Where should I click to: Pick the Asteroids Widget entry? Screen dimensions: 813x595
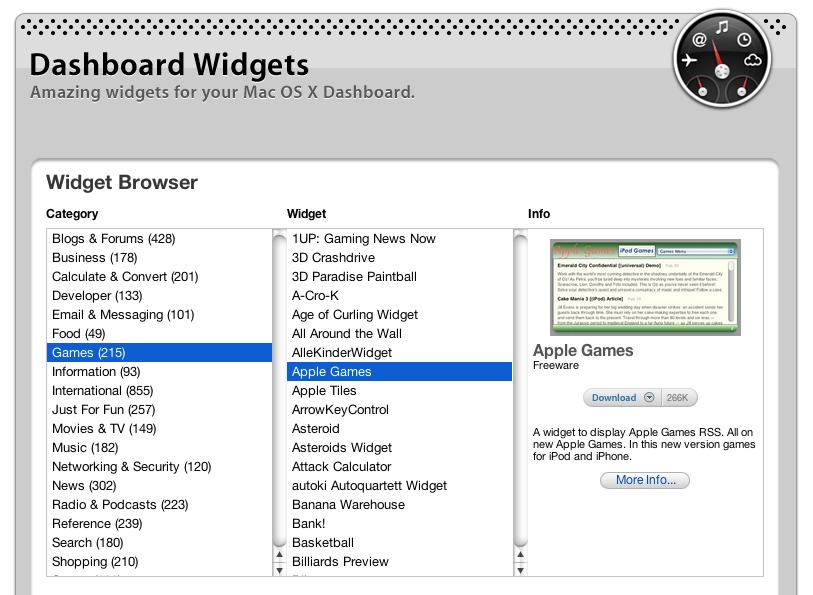point(399,448)
